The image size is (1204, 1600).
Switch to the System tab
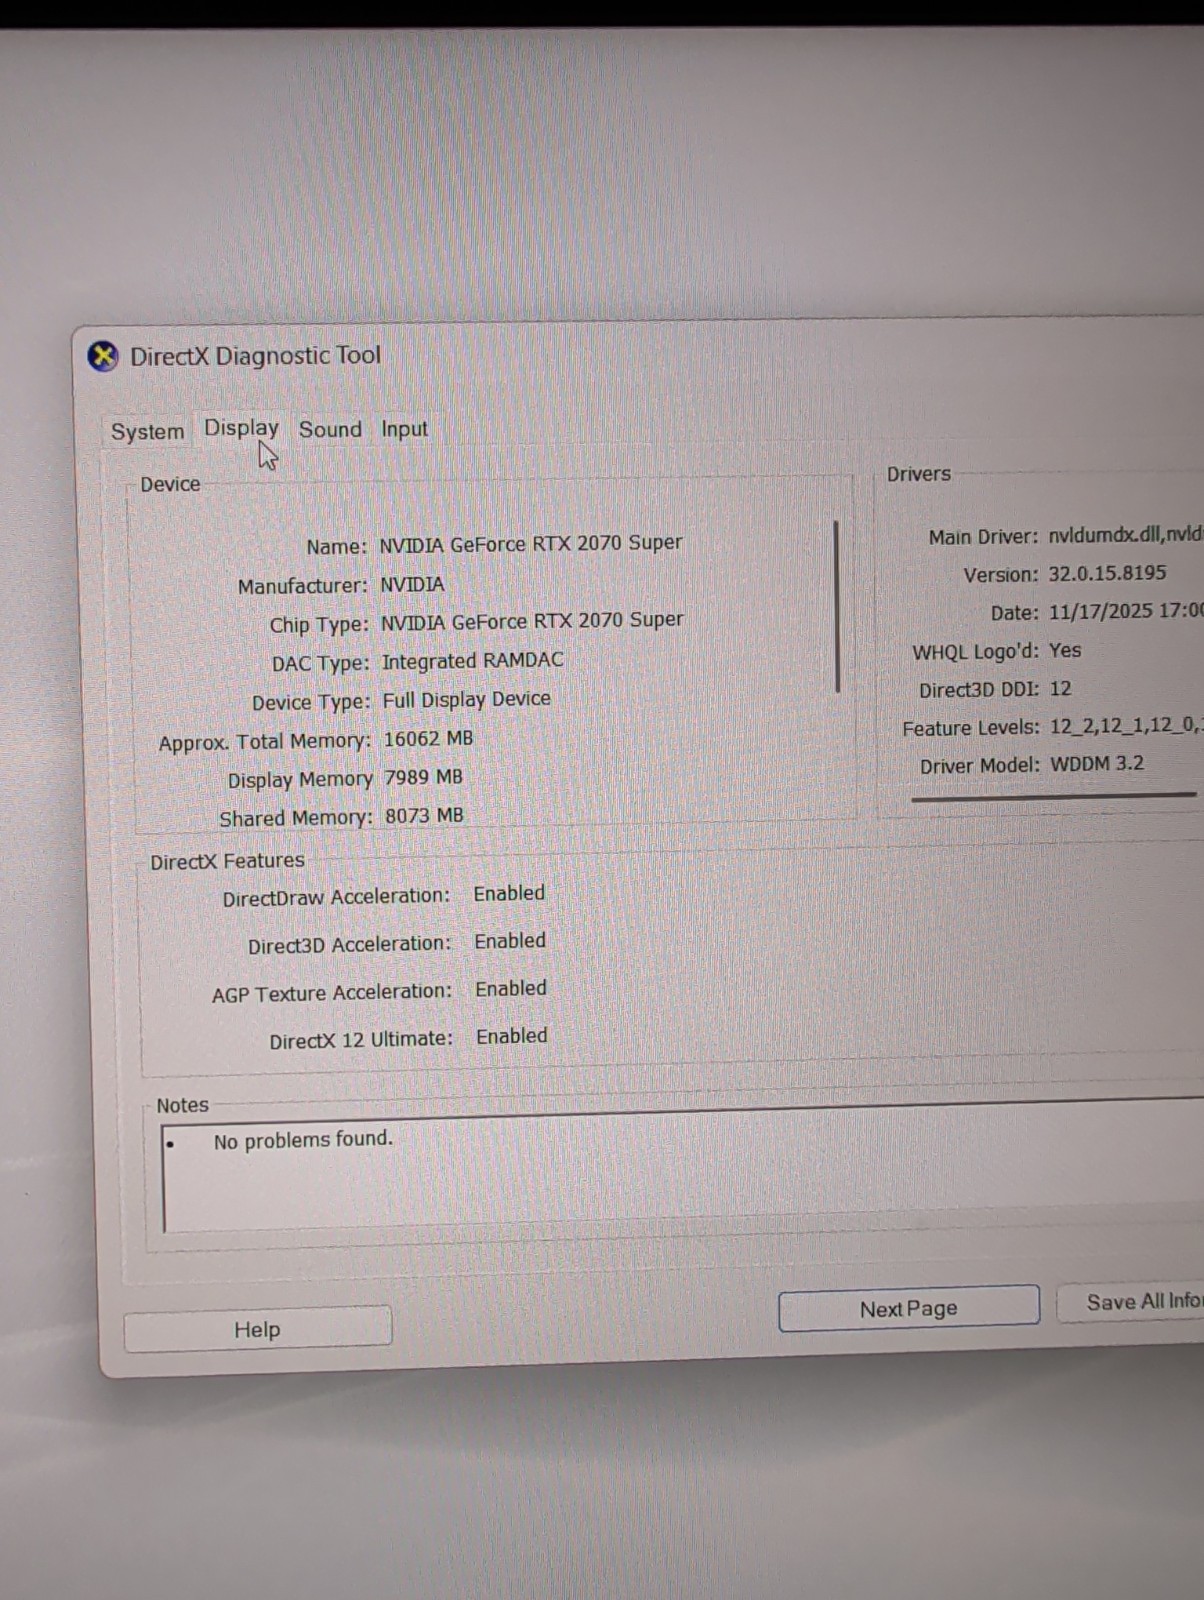148,431
